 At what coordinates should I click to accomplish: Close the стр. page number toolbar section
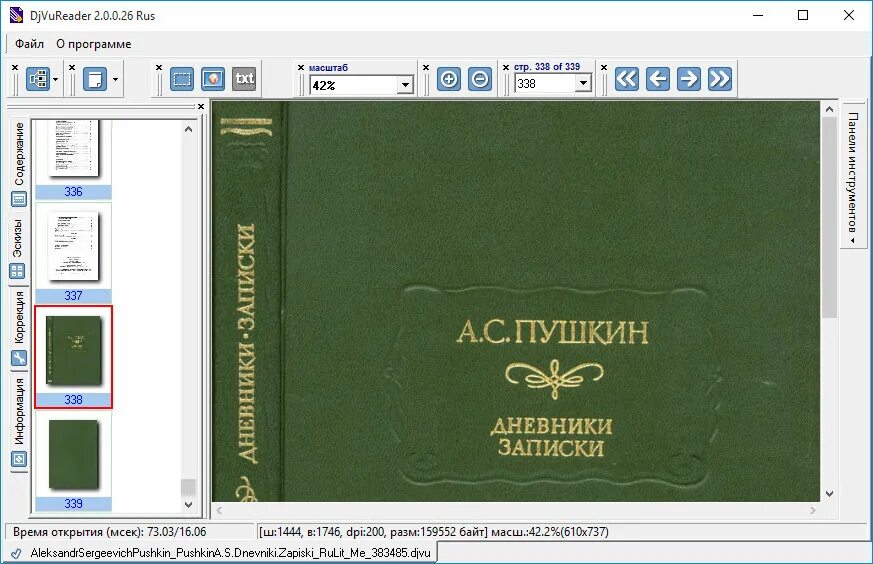506,67
